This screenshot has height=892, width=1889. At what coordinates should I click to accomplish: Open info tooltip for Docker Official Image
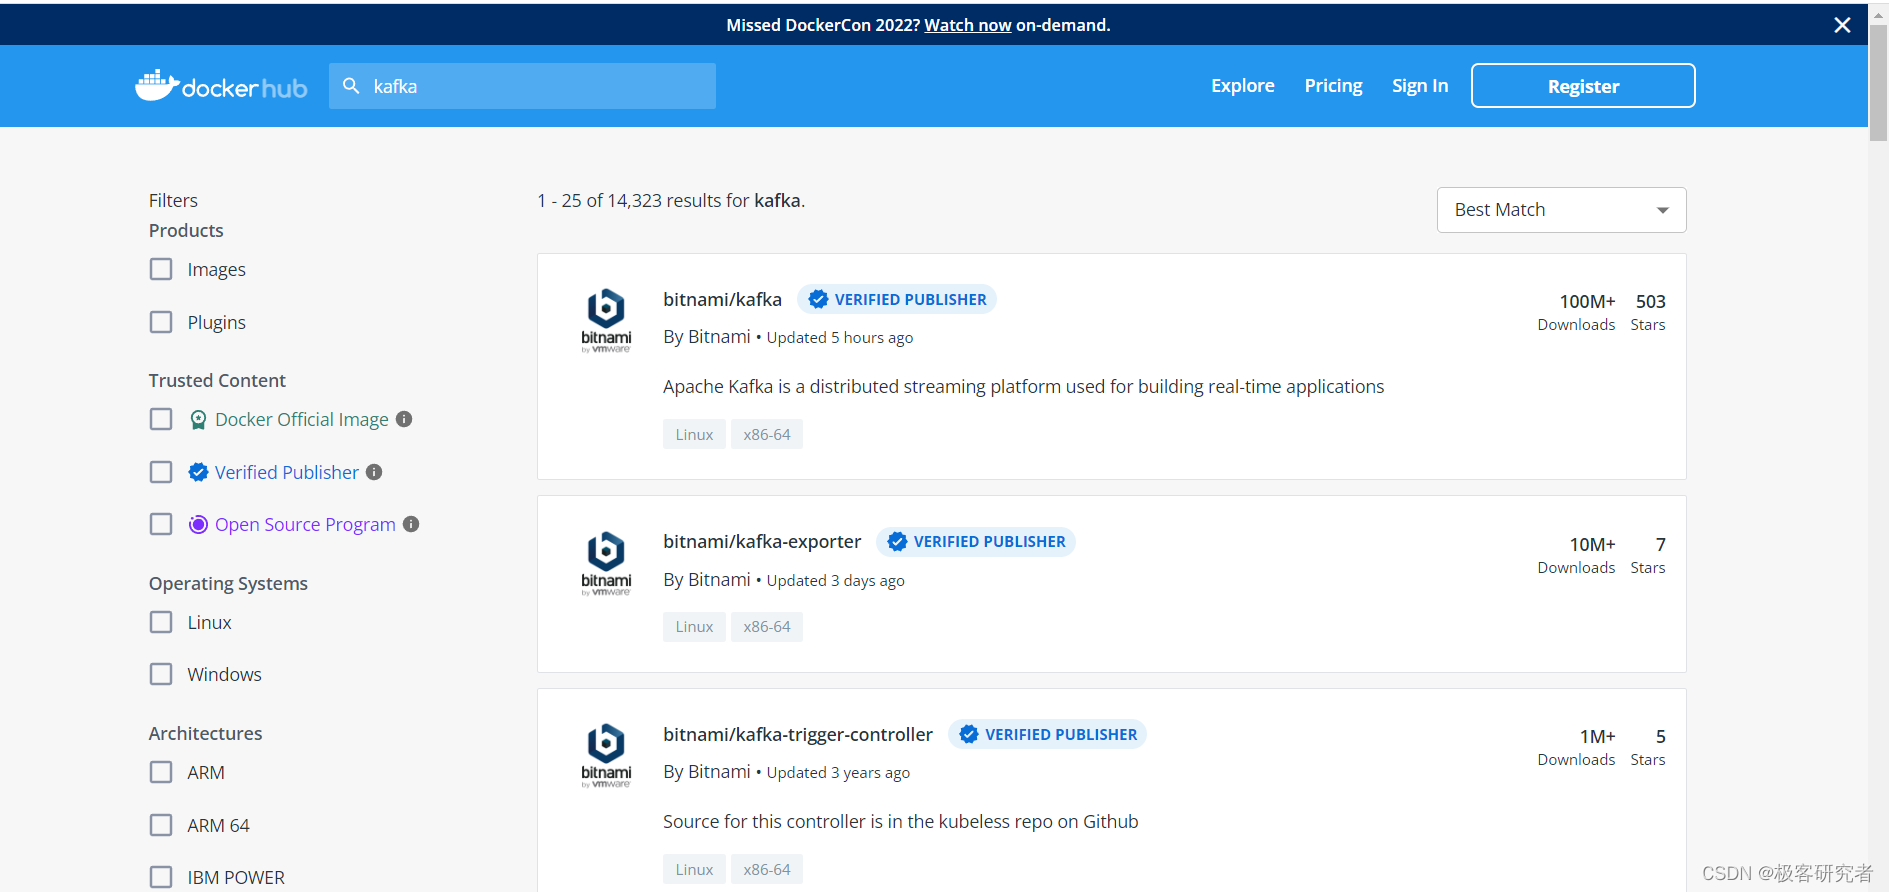coord(404,419)
